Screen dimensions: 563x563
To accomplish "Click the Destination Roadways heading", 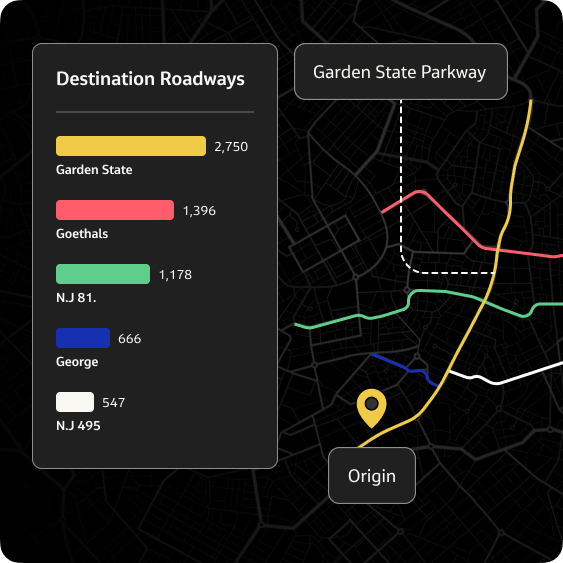I will (x=150, y=79).
